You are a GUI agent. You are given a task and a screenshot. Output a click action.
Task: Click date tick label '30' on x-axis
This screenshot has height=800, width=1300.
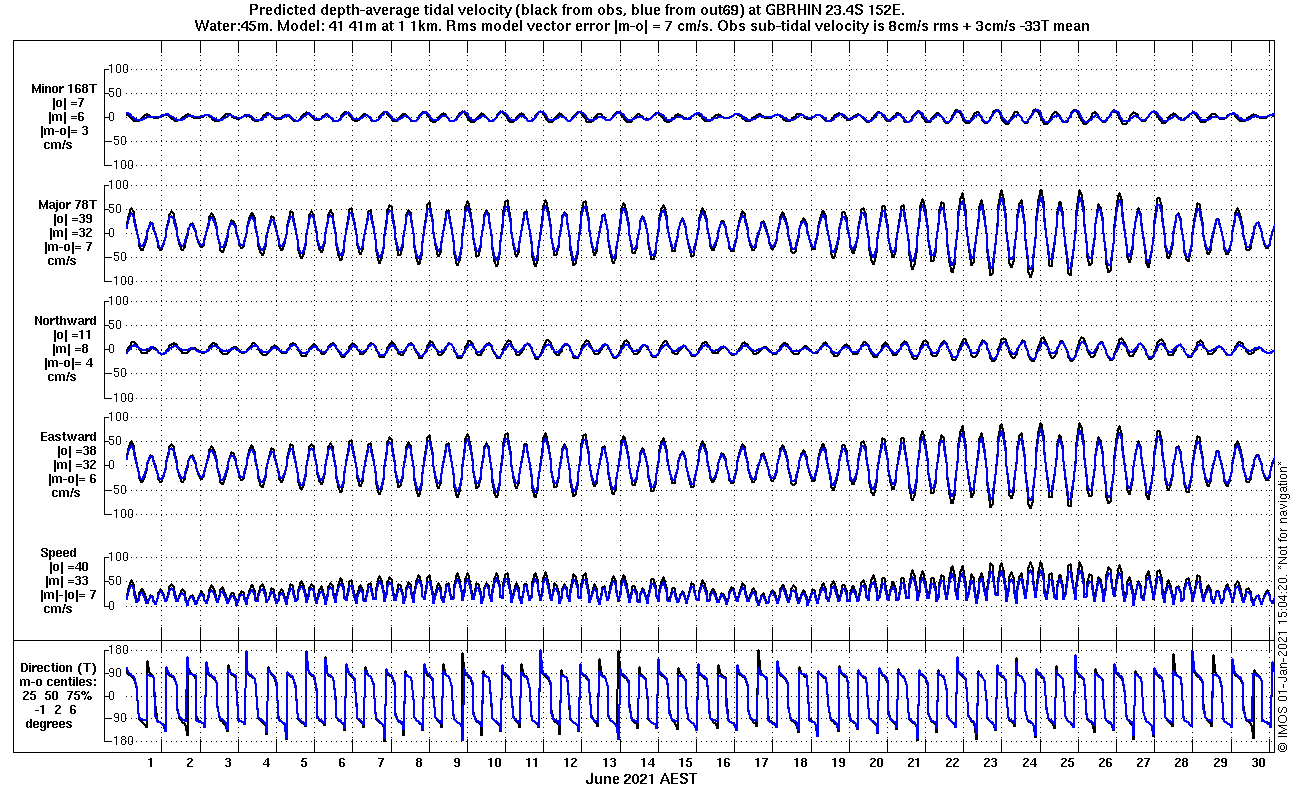click(1259, 763)
